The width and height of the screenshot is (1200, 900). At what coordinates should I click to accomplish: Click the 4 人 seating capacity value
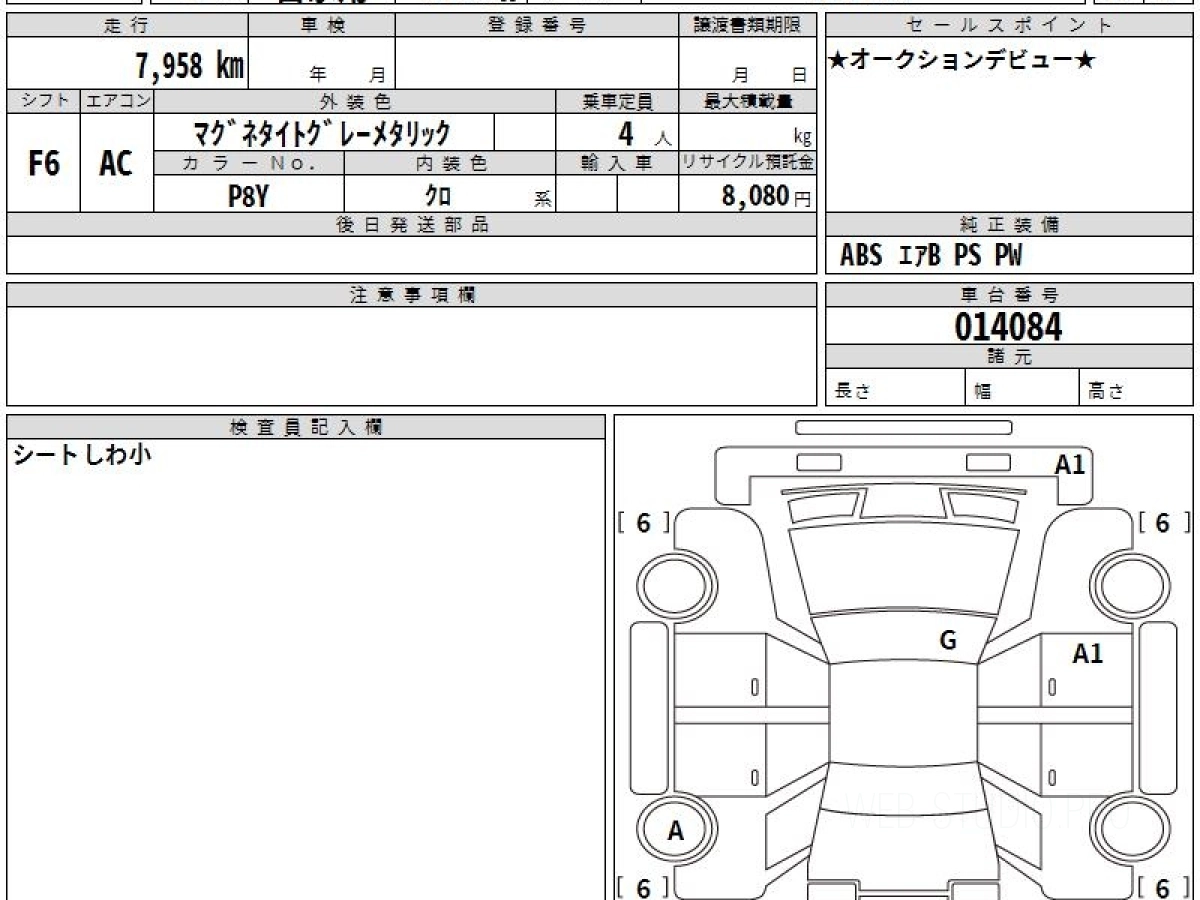644,134
